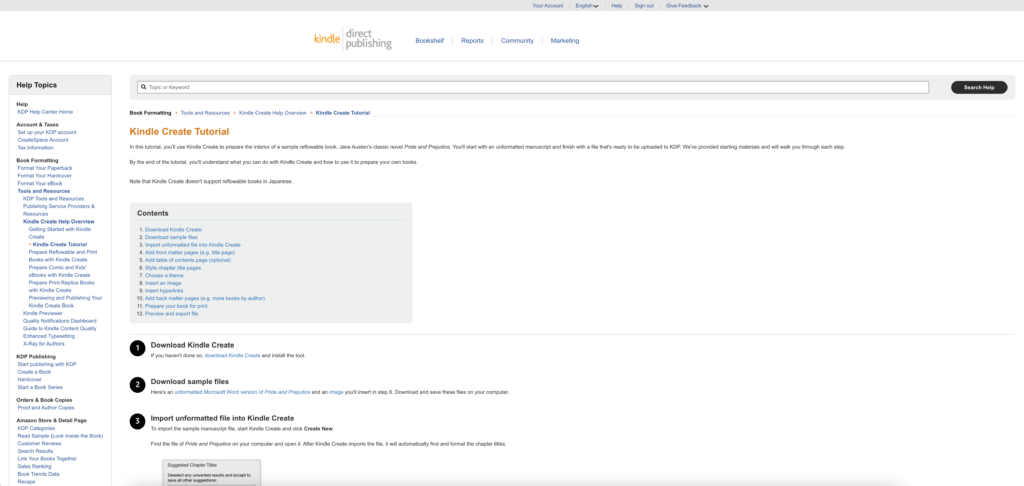Screen dimensions: 1024x486
Task: Open Kindle Create Help Overview breadcrumb
Action: pos(272,113)
